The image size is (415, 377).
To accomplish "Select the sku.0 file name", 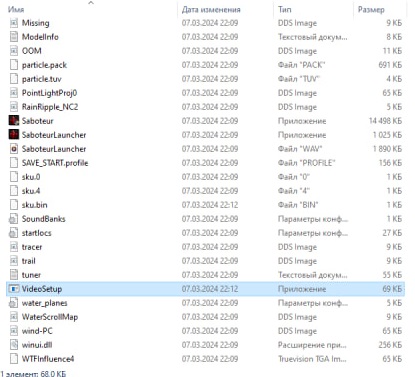I will pos(31,177).
